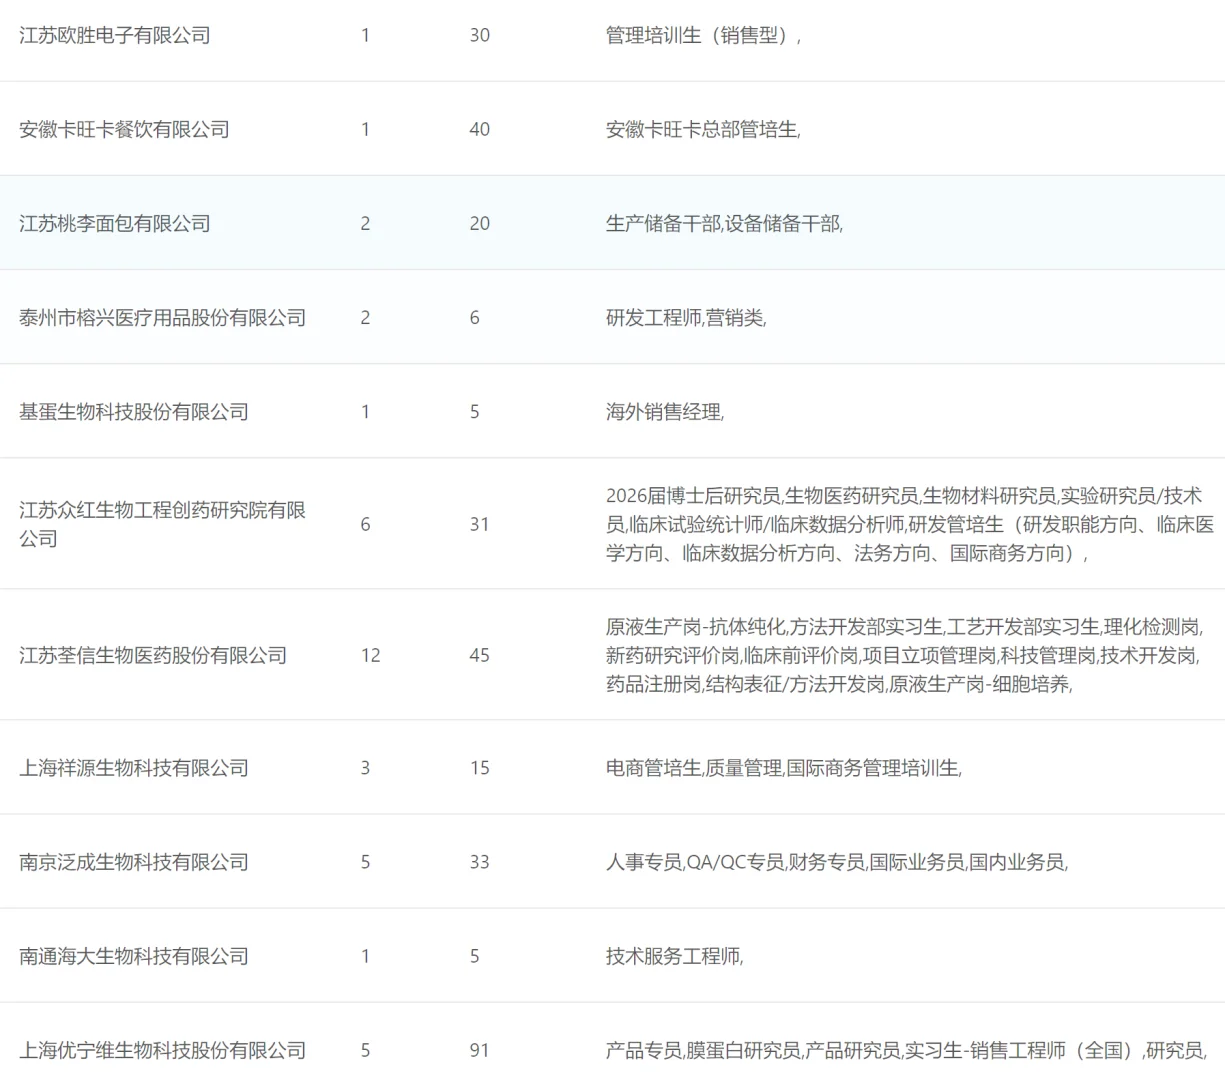Select 南通海大生物科技有限公司 entry
This screenshot has width=1225, height=1080.
click(x=134, y=956)
